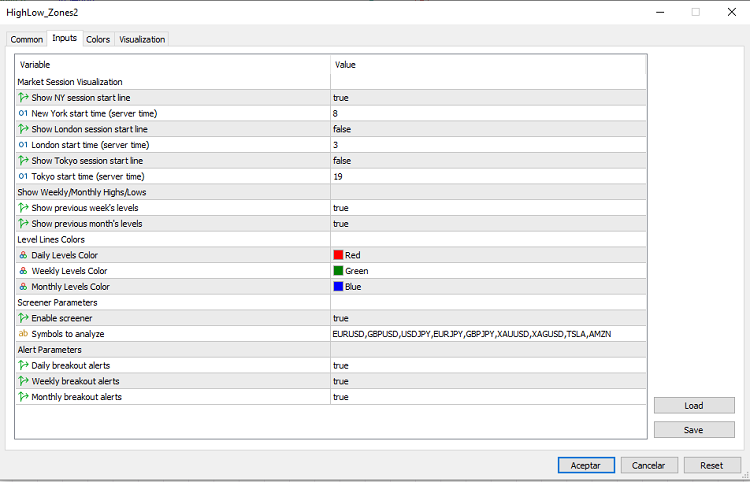This screenshot has width=750, height=482.
Task: Click the color icon beside Monthly Levels Color
Action: [x=23, y=287]
